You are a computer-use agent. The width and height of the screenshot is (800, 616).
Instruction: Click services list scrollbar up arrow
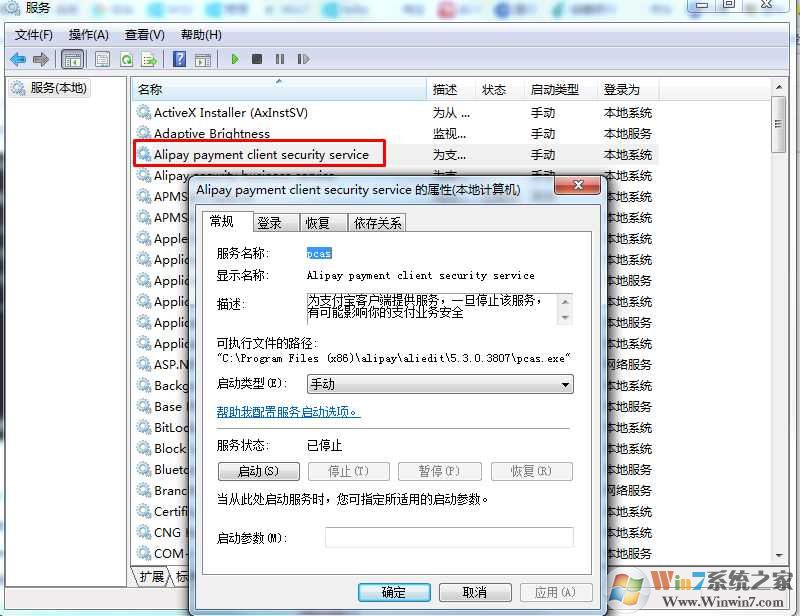(779, 88)
